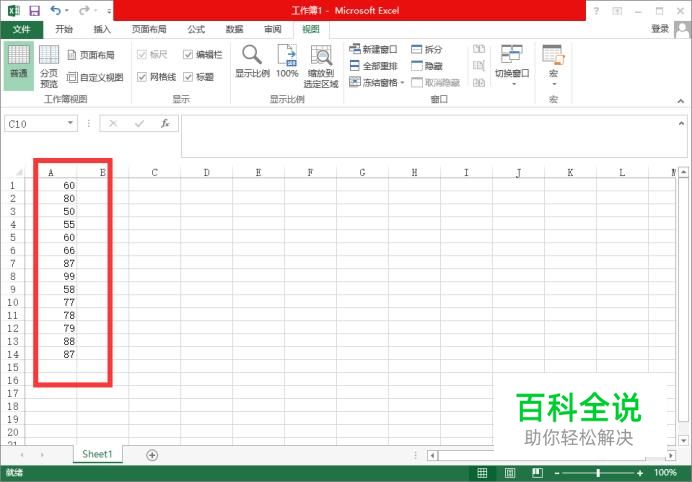This screenshot has width=692, height=482.
Task: Click the Switch Windows (切换窗口) icon
Action: point(512,55)
